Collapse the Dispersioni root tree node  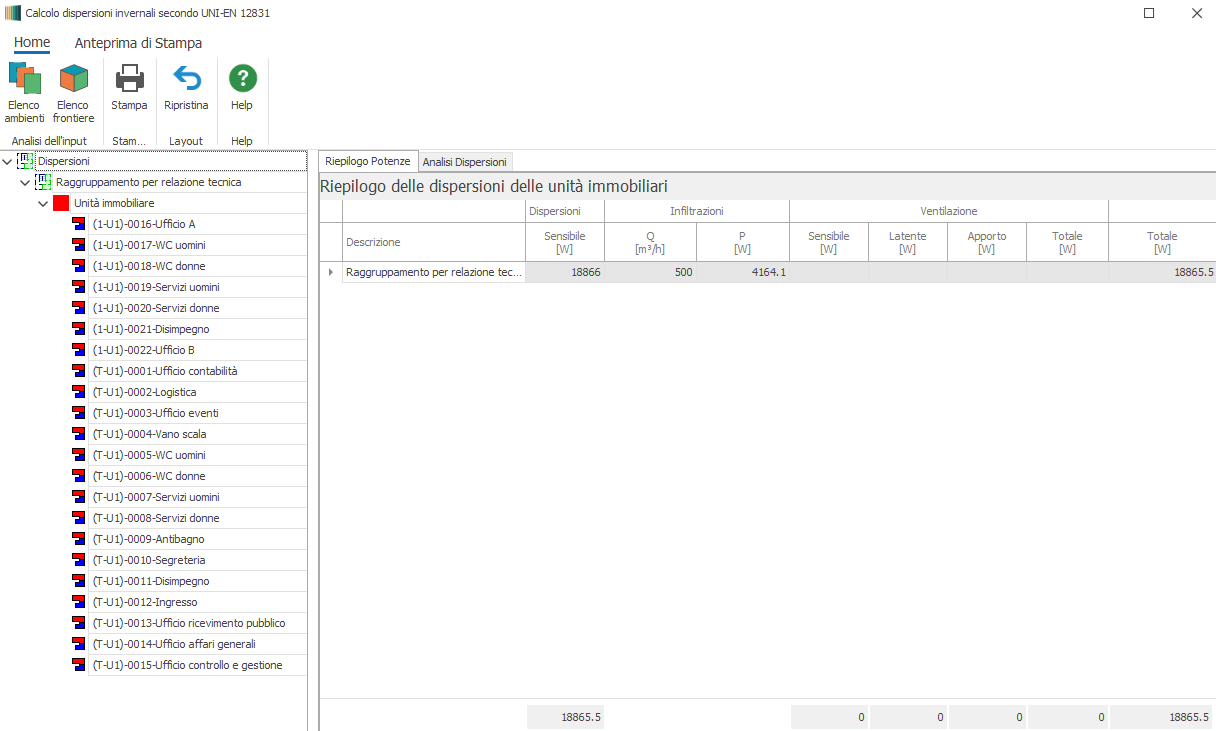point(8,161)
